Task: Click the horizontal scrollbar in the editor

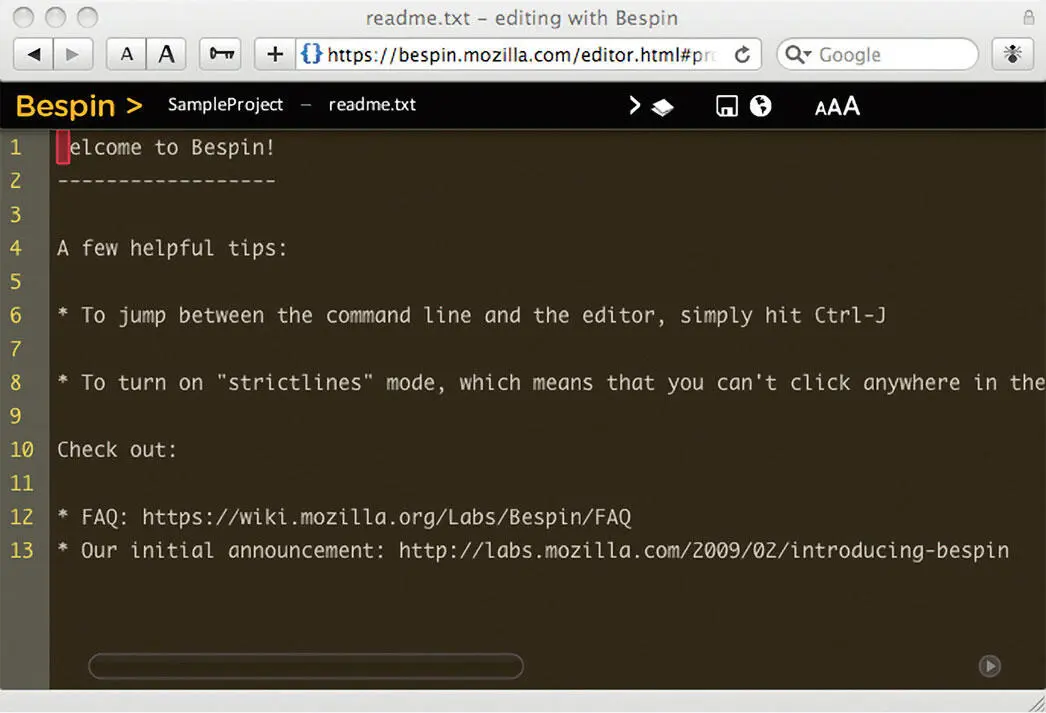Action: (305, 666)
